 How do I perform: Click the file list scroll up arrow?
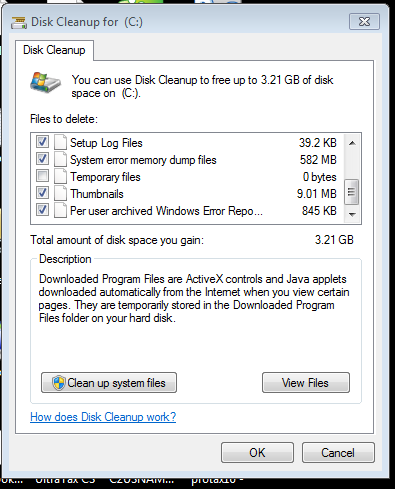click(352, 143)
